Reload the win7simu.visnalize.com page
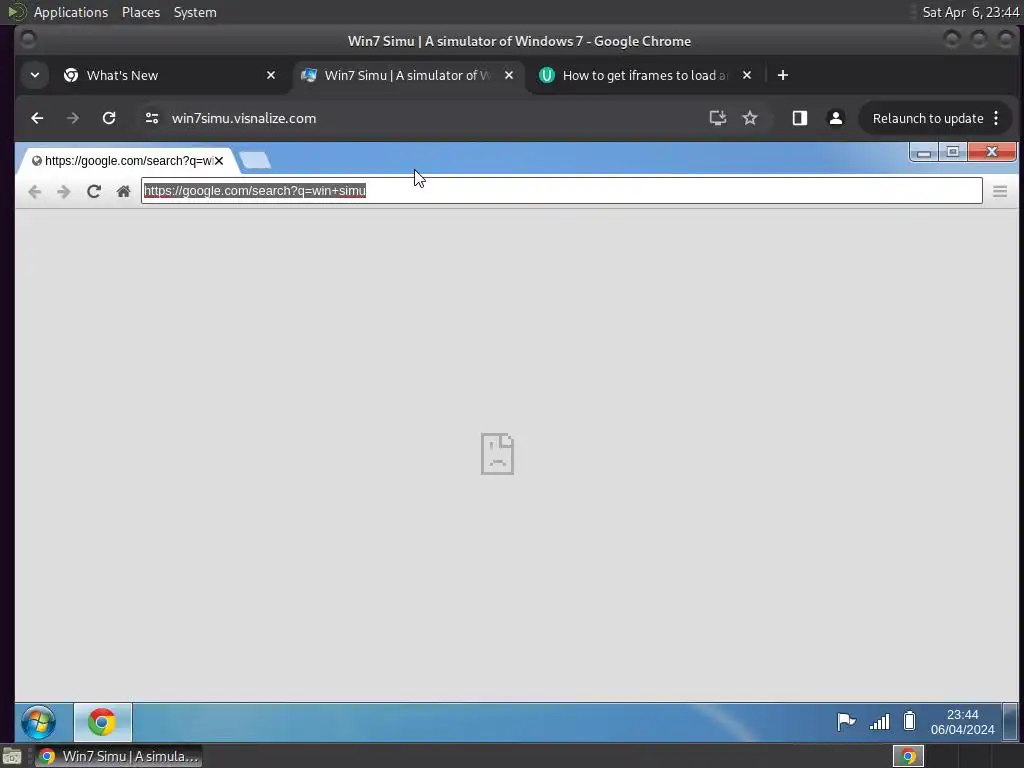Screen dimensions: 1024x768 point(109,118)
